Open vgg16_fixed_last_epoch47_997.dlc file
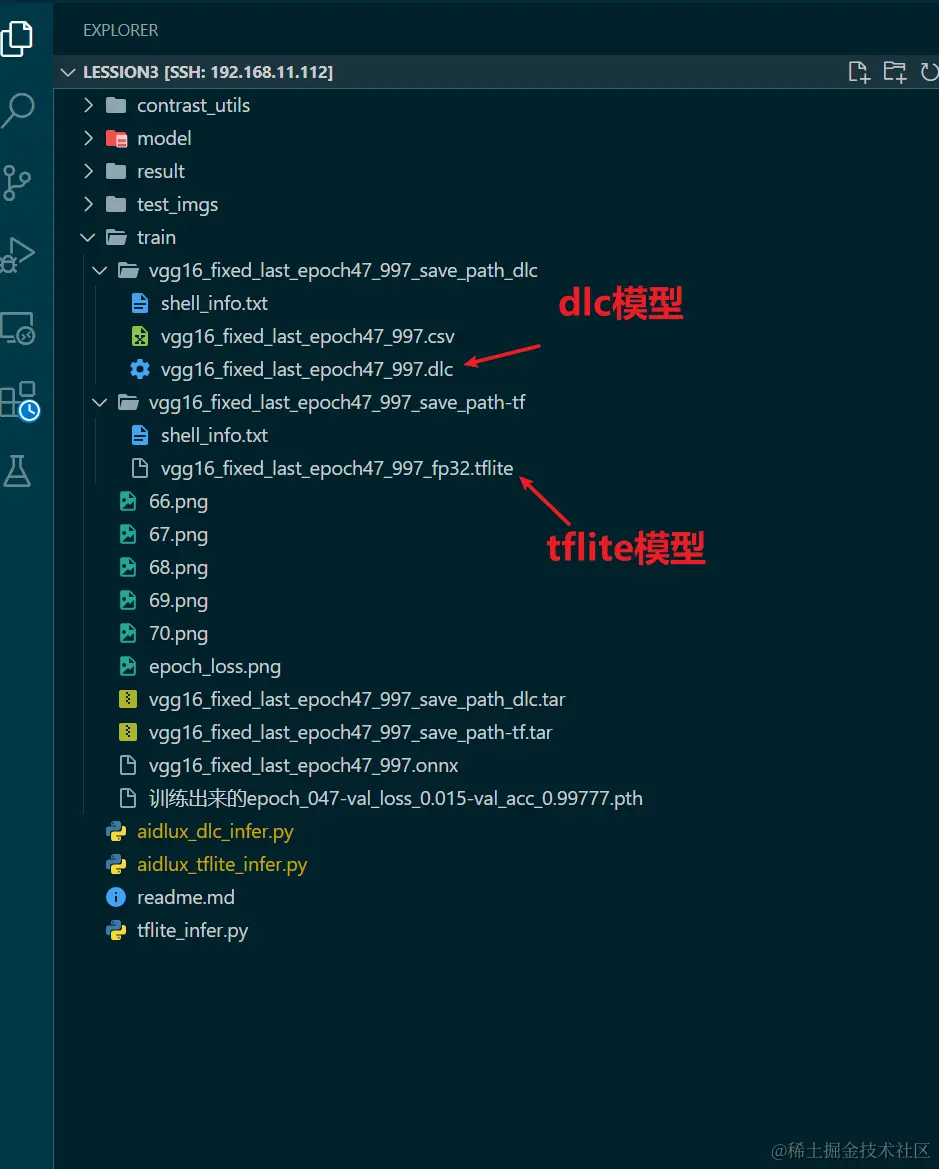The height and width of the screenshot is (1169, 939). click(x=307, y=370)
